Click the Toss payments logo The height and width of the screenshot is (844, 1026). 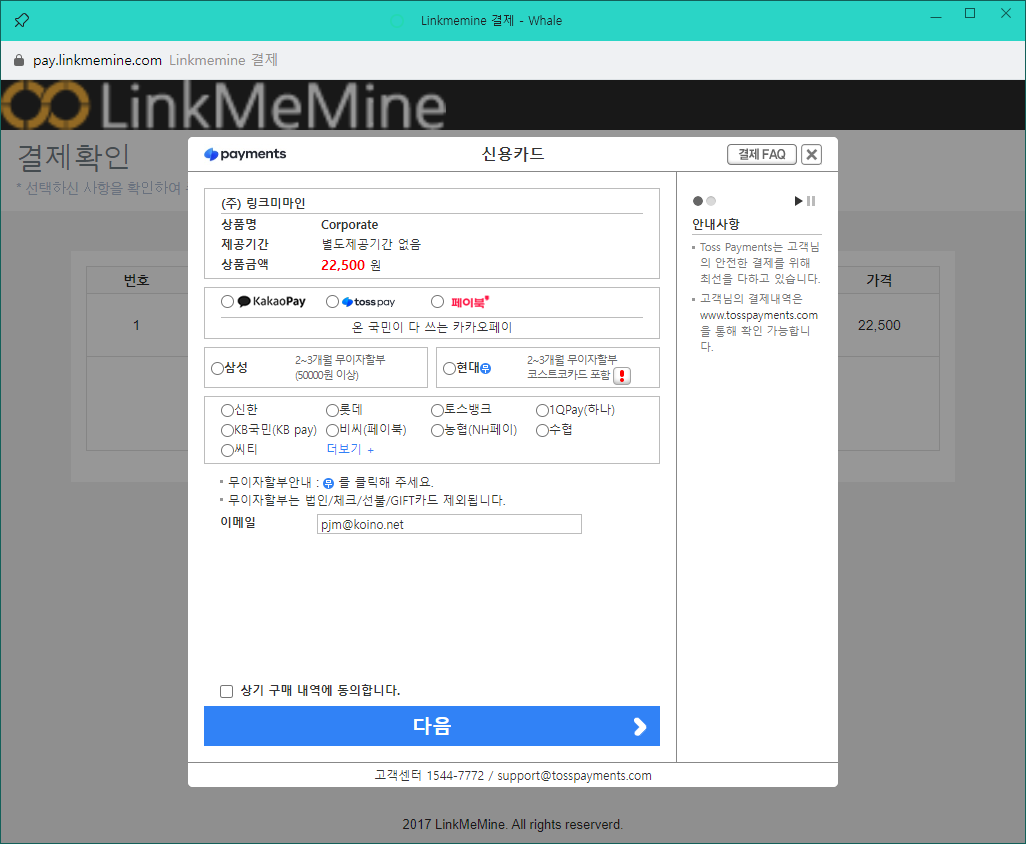tap(245, 154)
